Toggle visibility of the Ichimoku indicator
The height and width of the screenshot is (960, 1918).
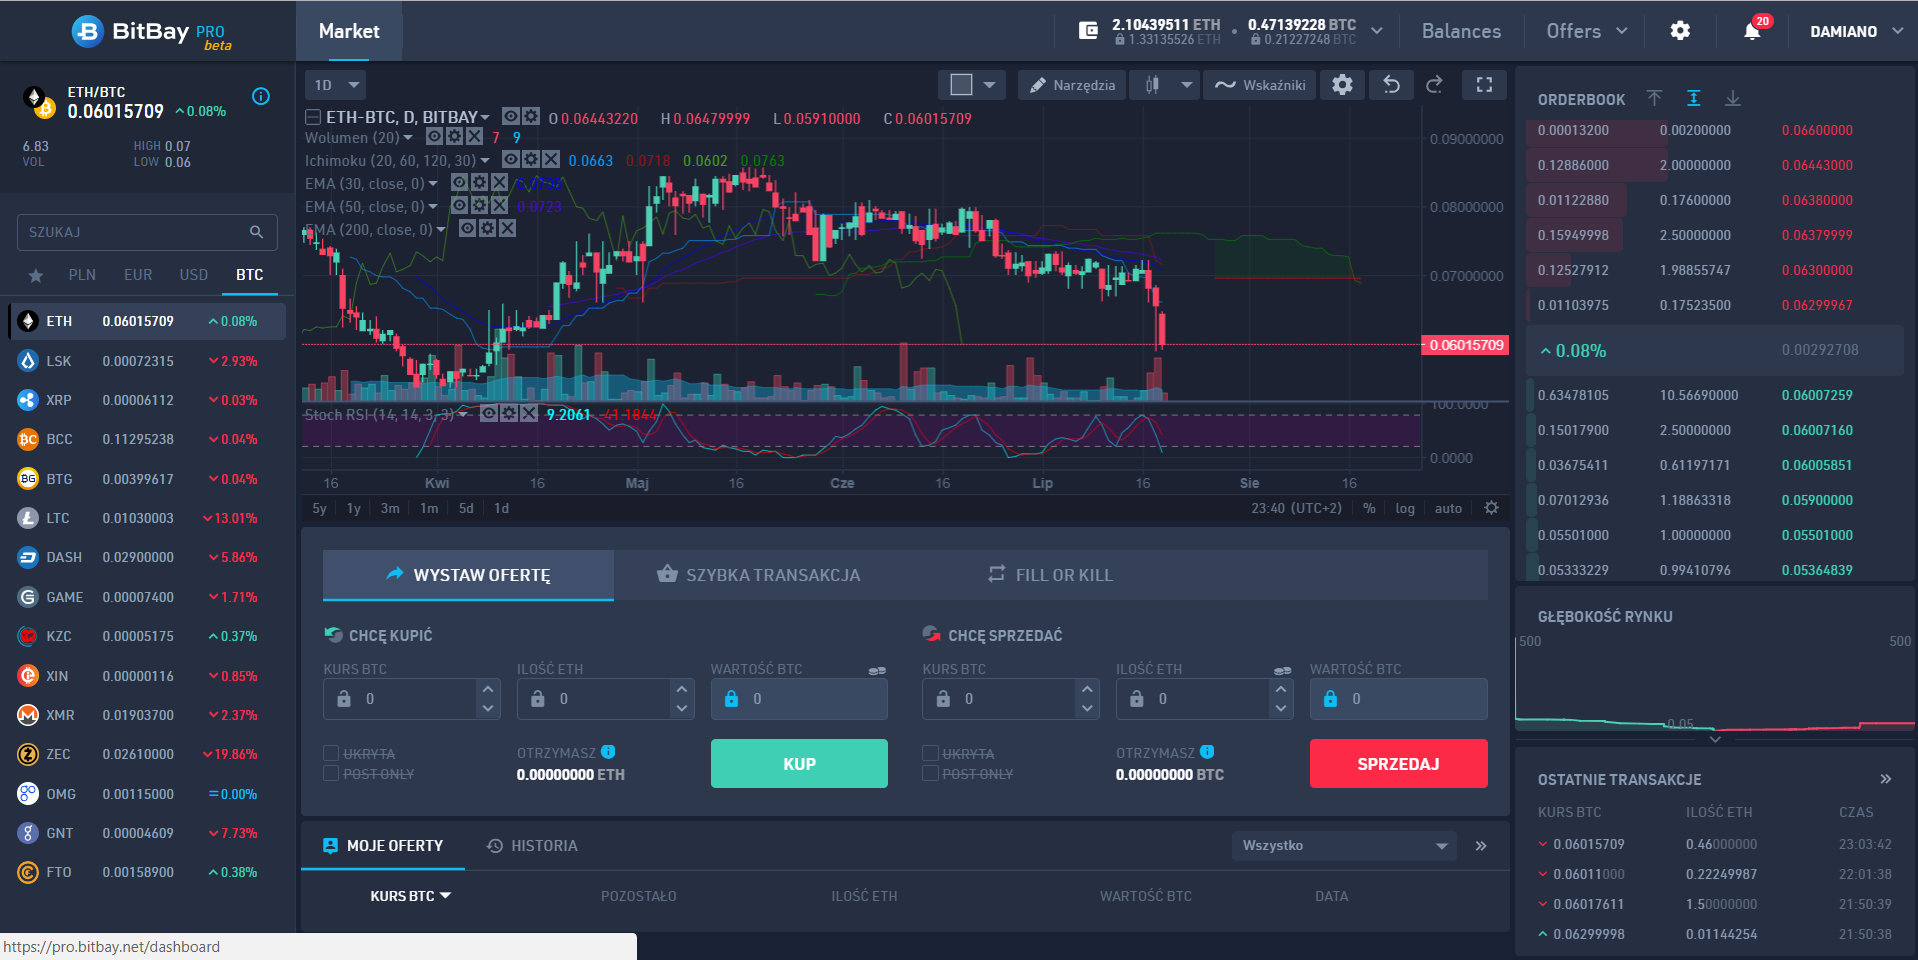pyautogui.click(x=511, y=160)
